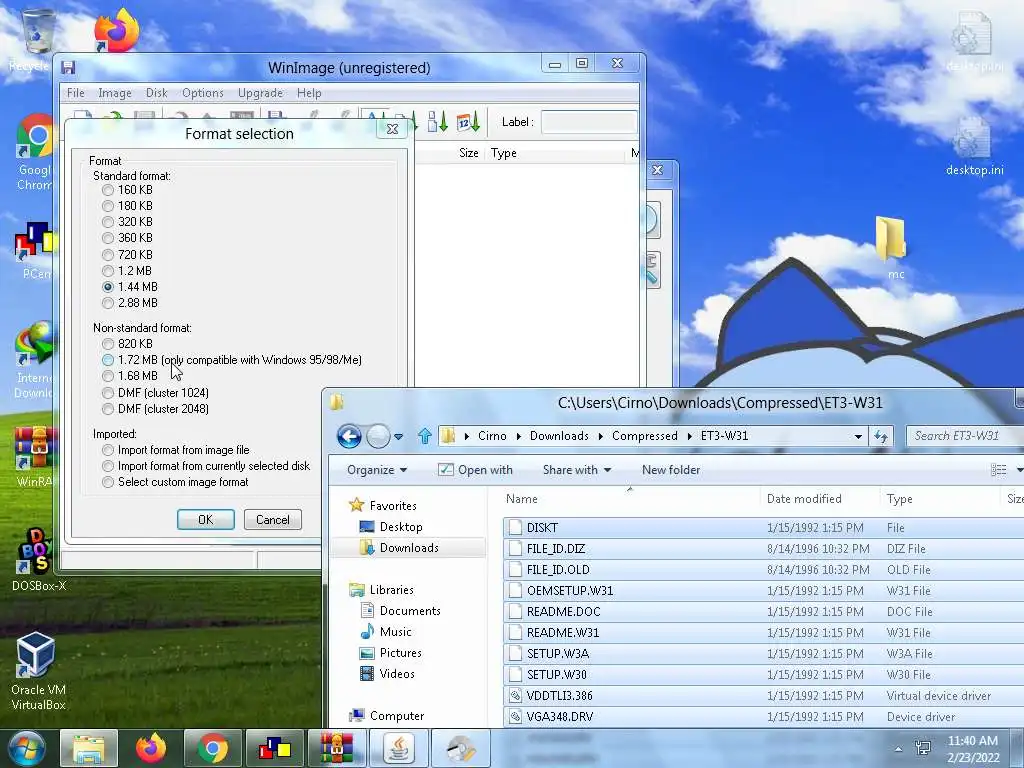The image size is (1024, 768).
Task: Choose the 1.72 MB non-standard format
Action: (x=232, y=360)
